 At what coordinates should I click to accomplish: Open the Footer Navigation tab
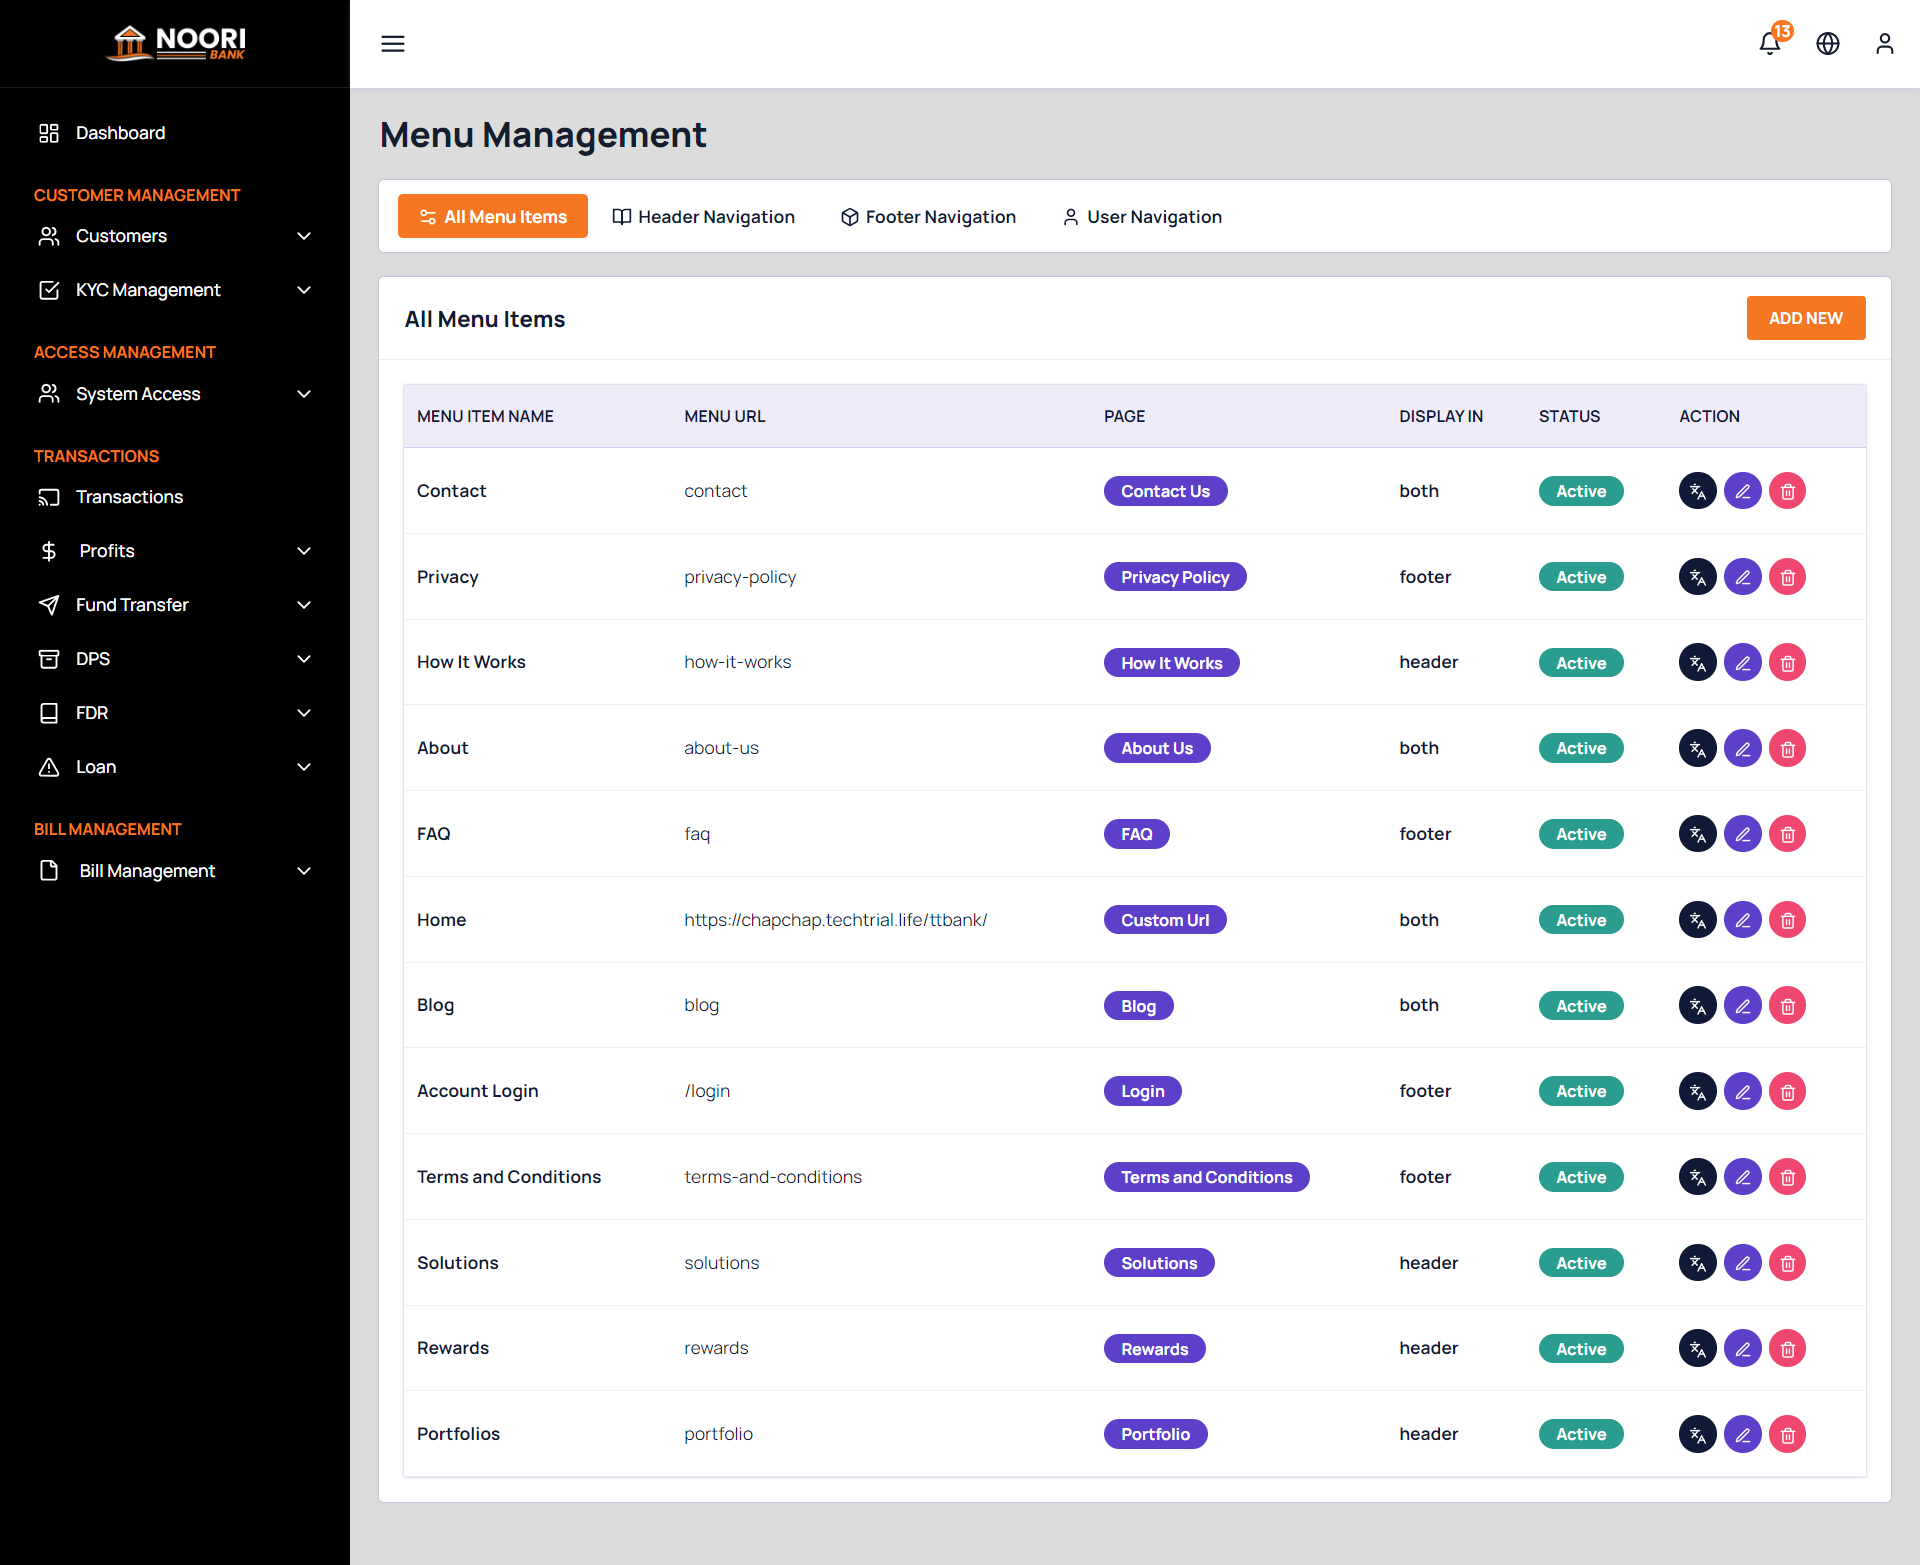coord(927,216)
